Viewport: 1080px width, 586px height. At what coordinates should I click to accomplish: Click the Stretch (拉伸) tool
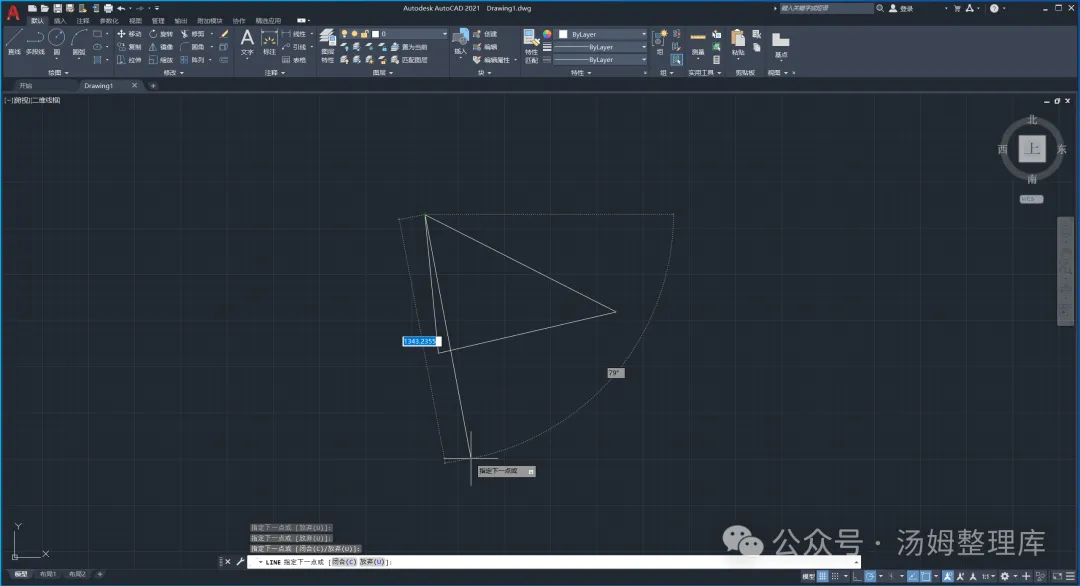click(128, 60)
